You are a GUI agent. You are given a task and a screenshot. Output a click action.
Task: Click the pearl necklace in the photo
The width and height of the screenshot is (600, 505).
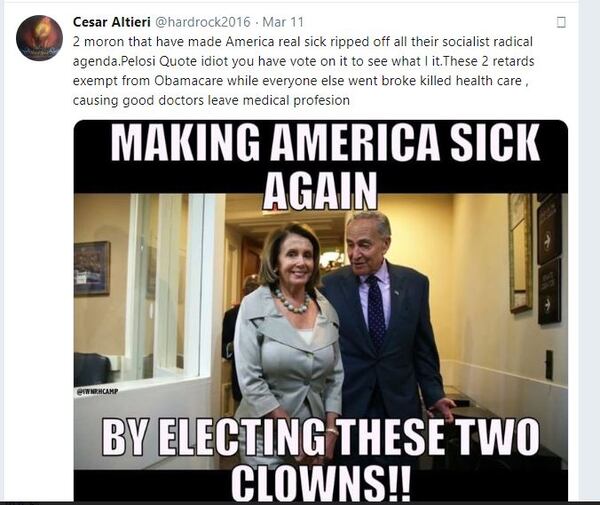pyautogui.click(x=292, y=301)
